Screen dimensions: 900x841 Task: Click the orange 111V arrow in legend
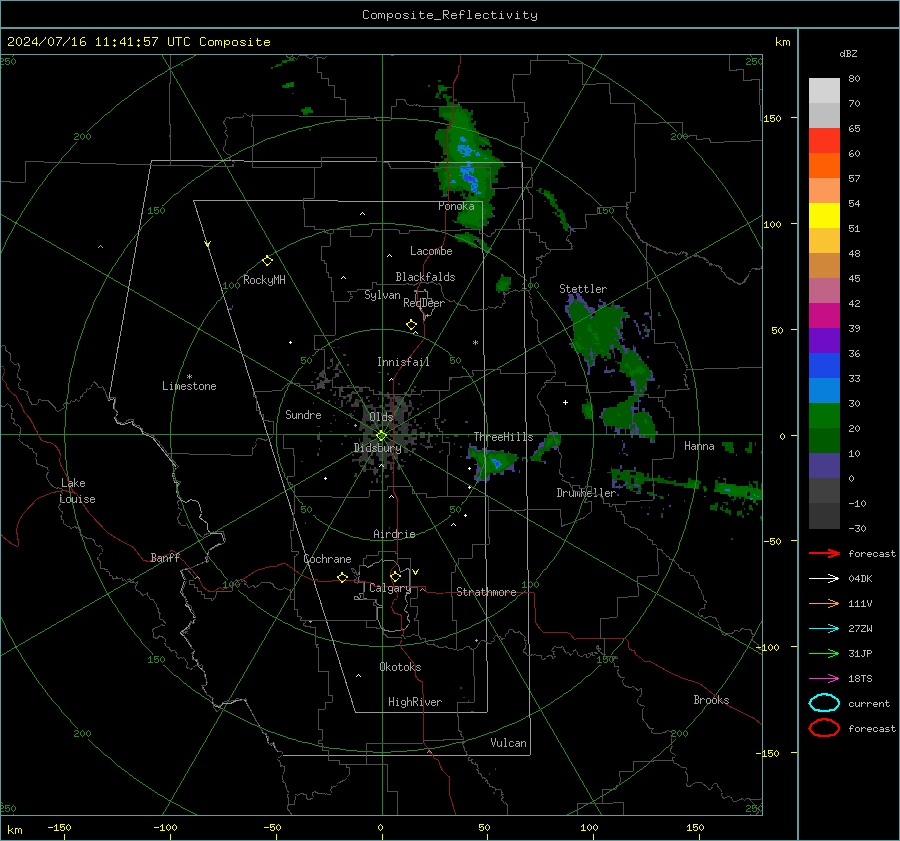pos(824,603)
